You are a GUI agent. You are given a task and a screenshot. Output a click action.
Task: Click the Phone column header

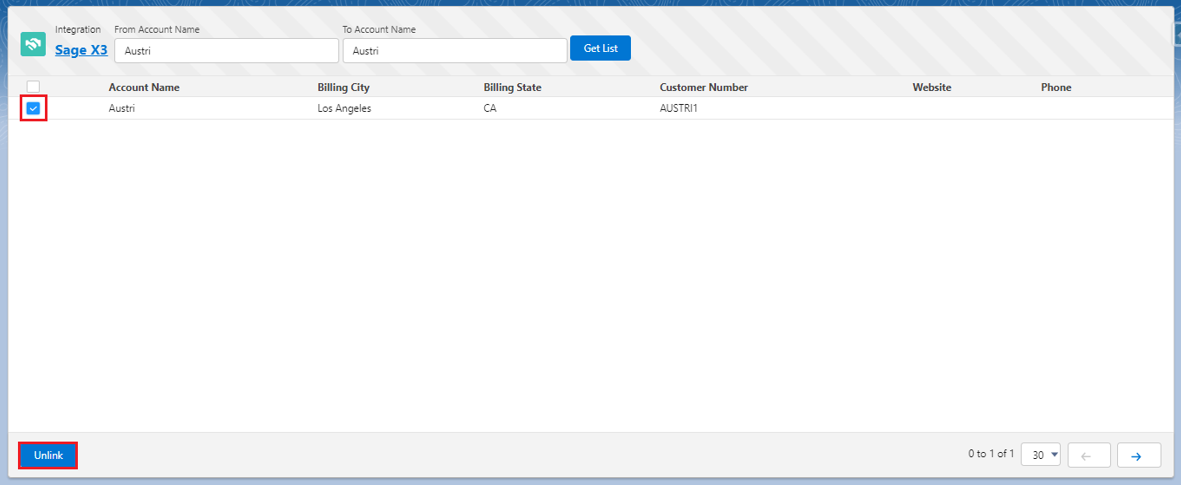(1055, 88)
